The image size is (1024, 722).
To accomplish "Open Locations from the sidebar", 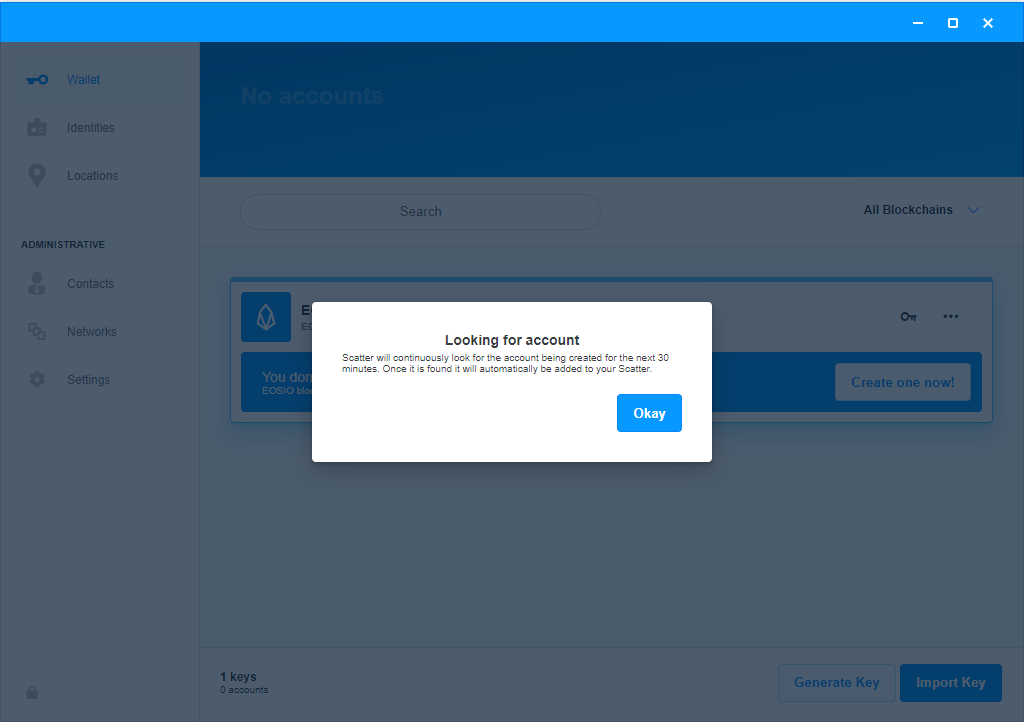I will point(99,176).
